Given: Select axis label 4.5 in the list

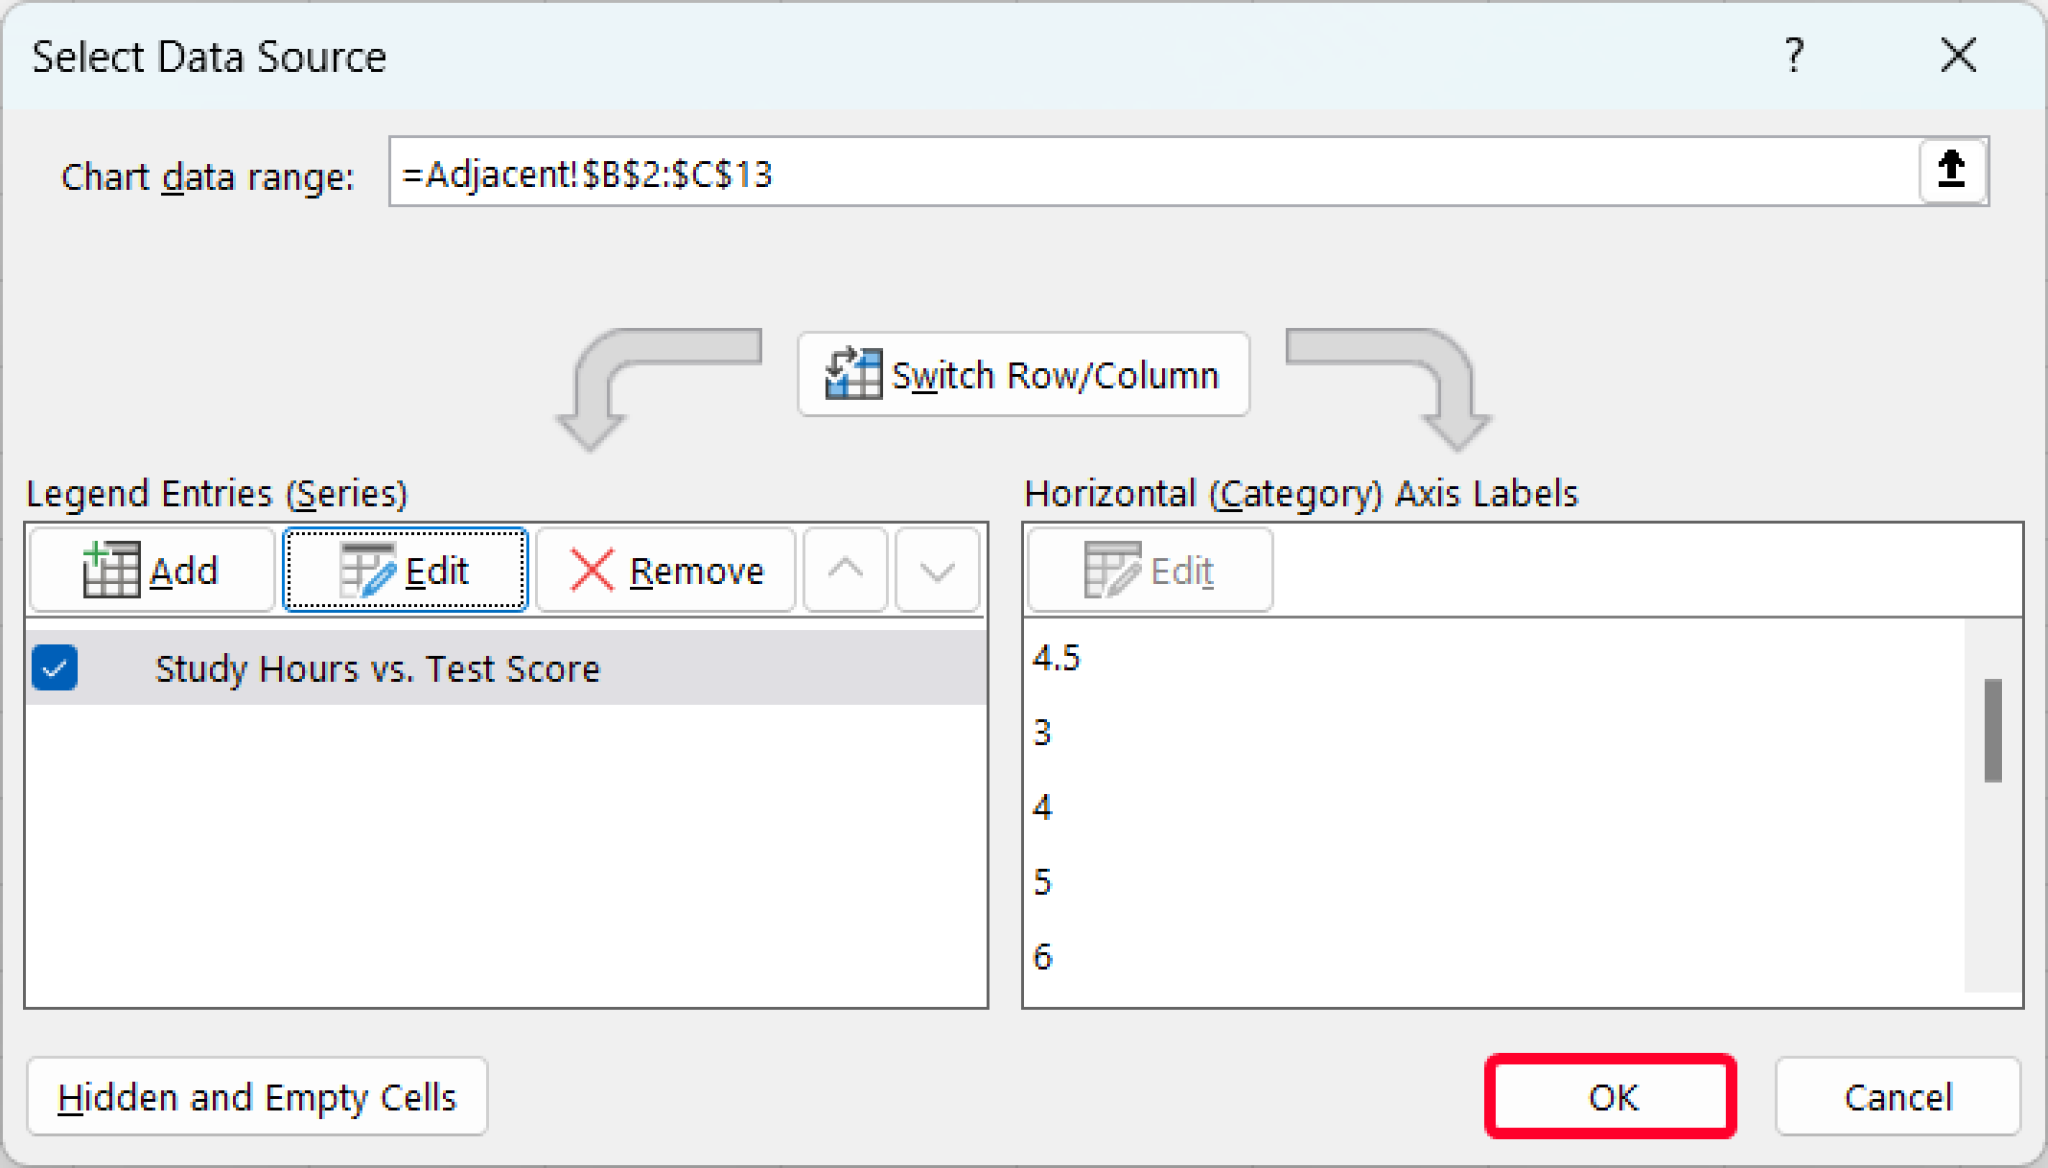Looking at the screenshot, I should (x=1057, y=657).
